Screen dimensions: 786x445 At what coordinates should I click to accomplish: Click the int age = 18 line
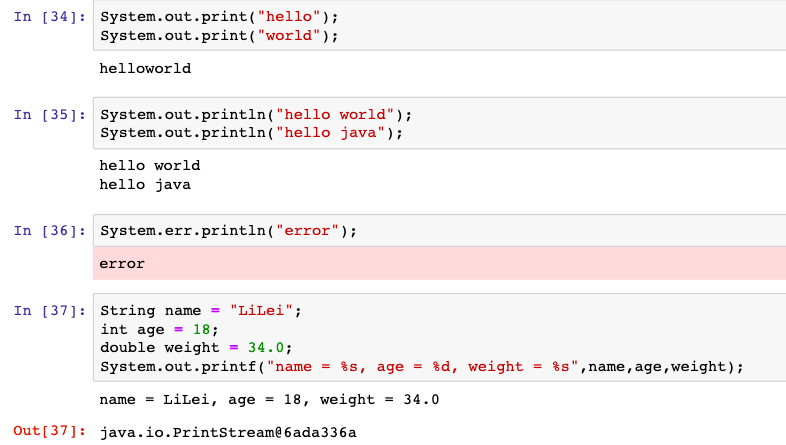point(159,329)
